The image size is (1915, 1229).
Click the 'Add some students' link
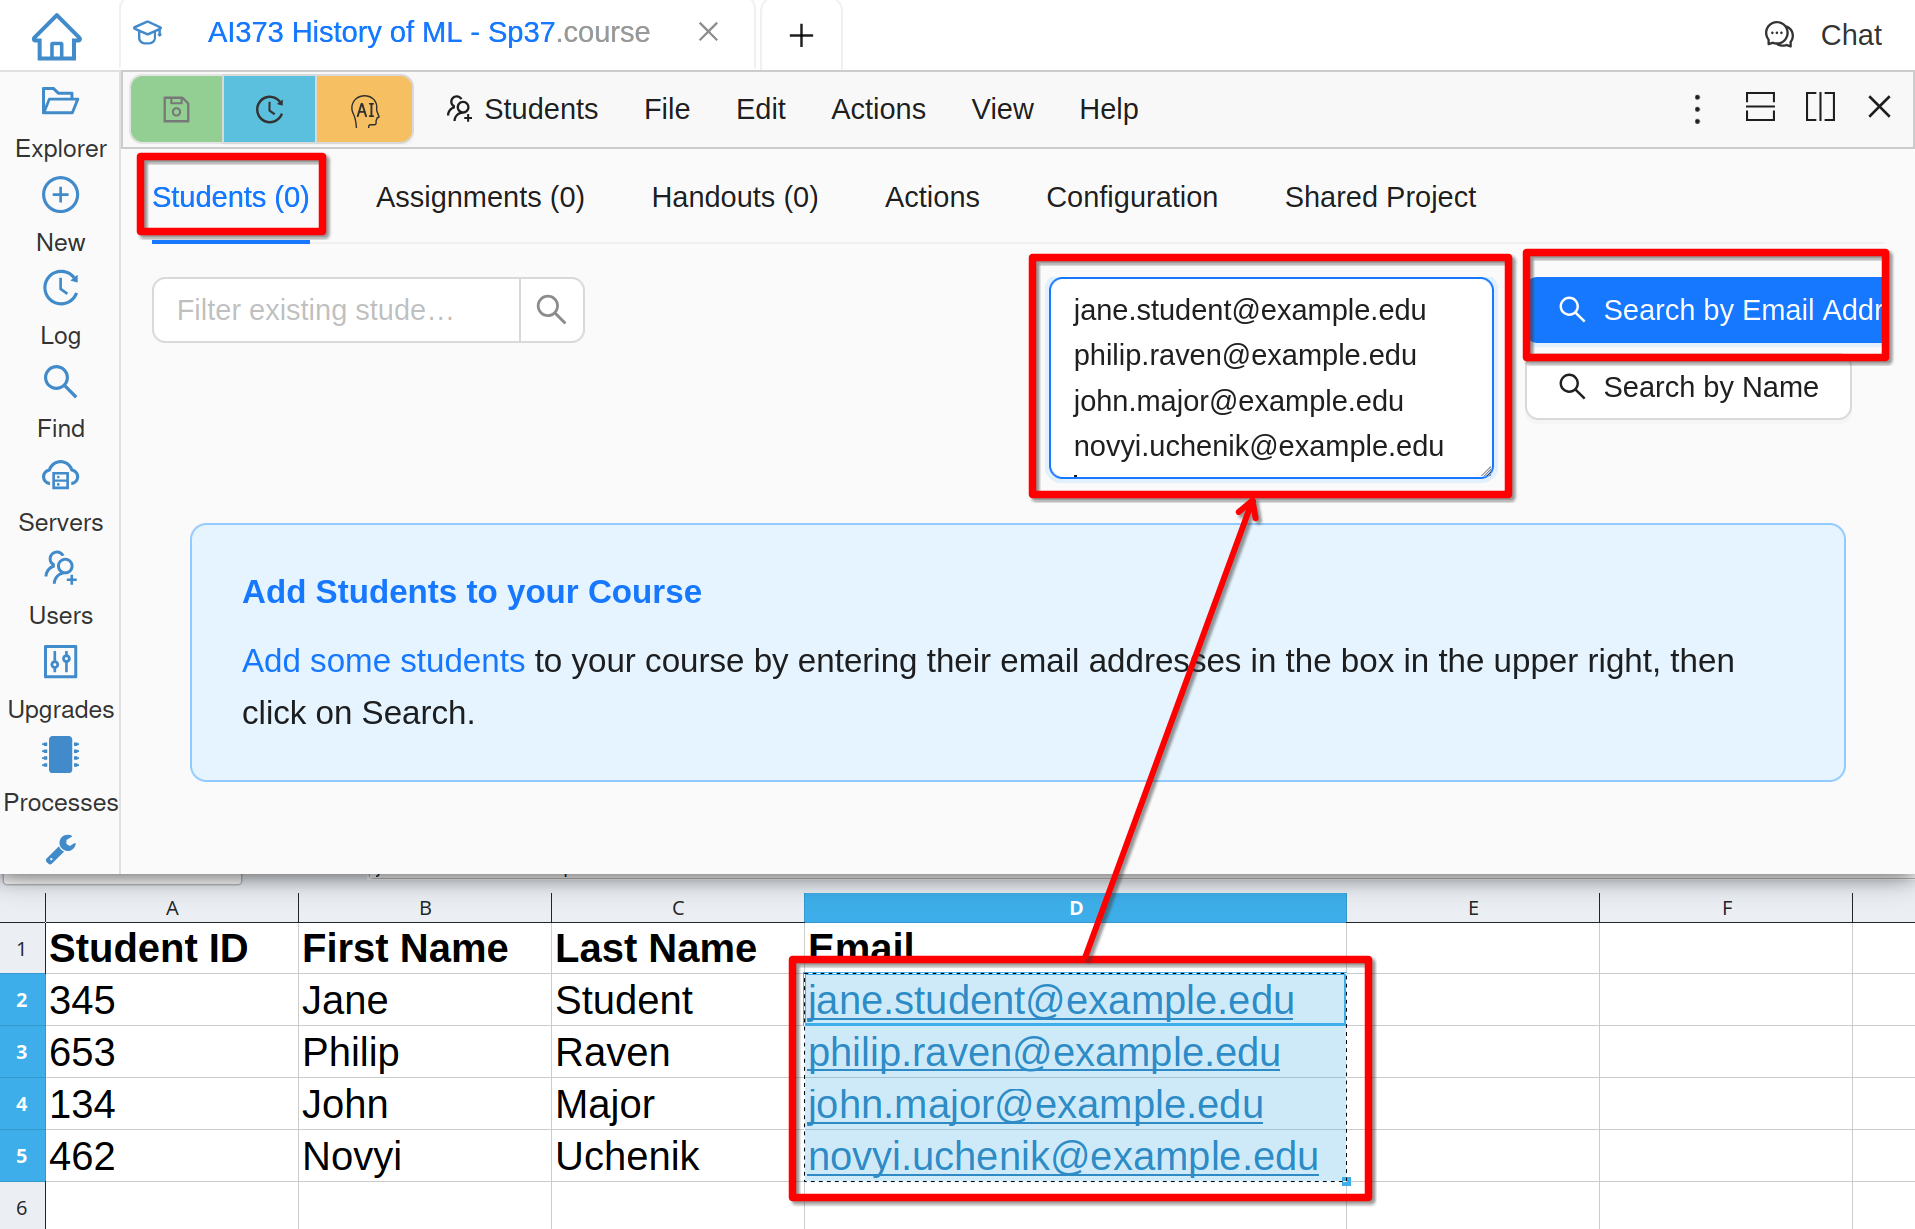pos(383,661)
